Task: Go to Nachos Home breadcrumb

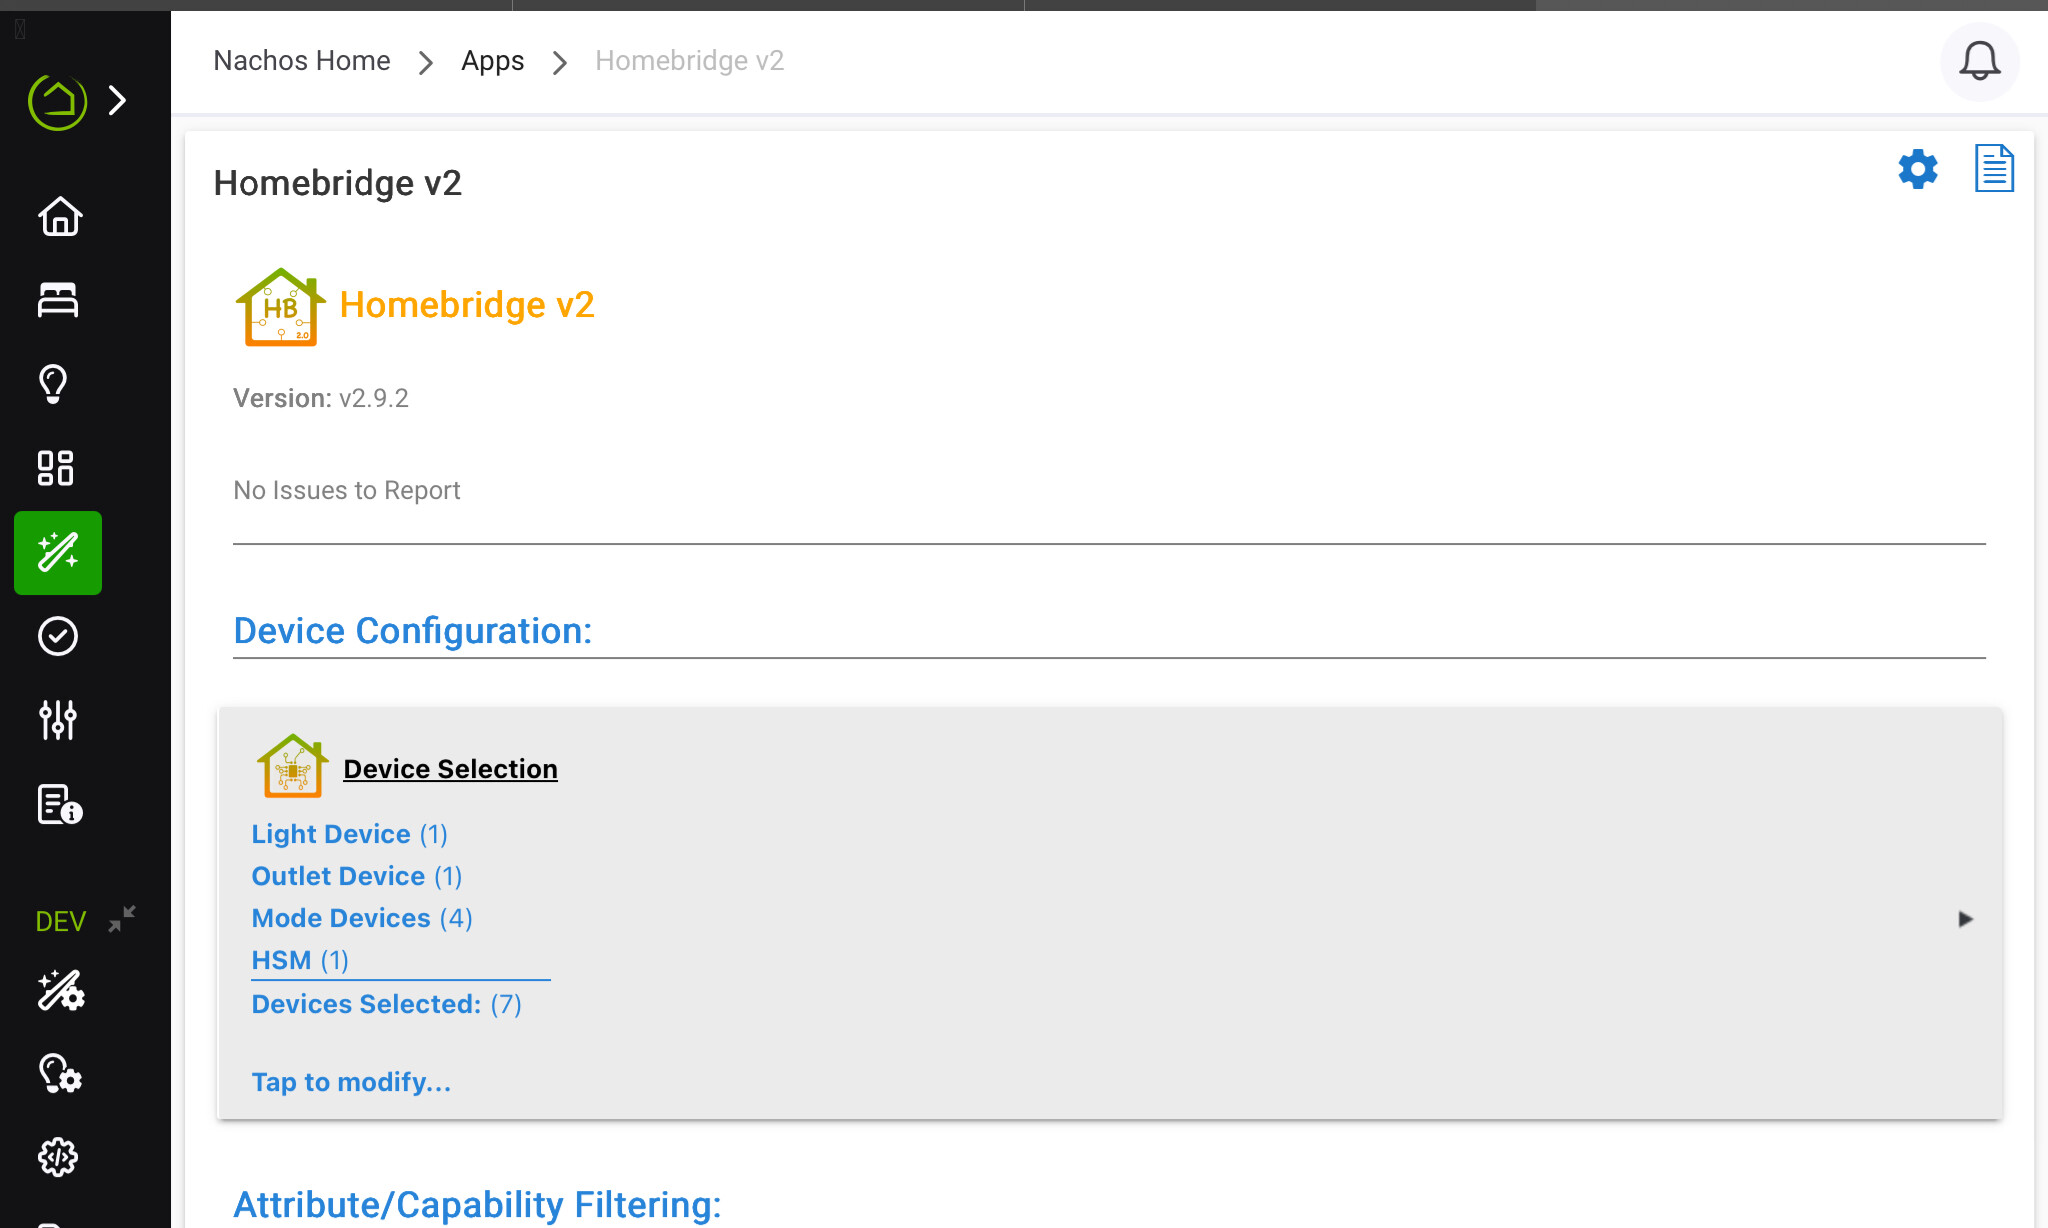Action: point(302,61)
